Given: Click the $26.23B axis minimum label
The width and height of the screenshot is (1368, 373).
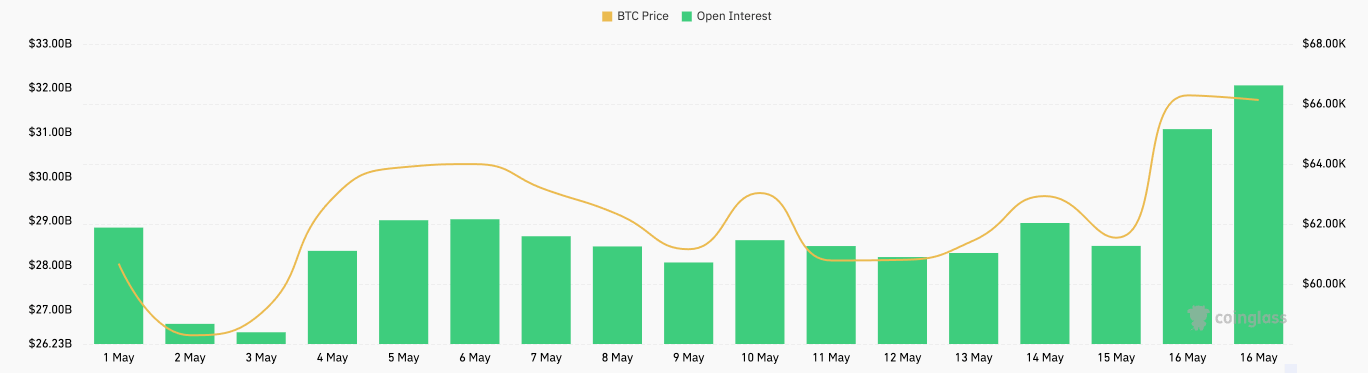Looking at the screenshot, I should click(x=50, y=343).
